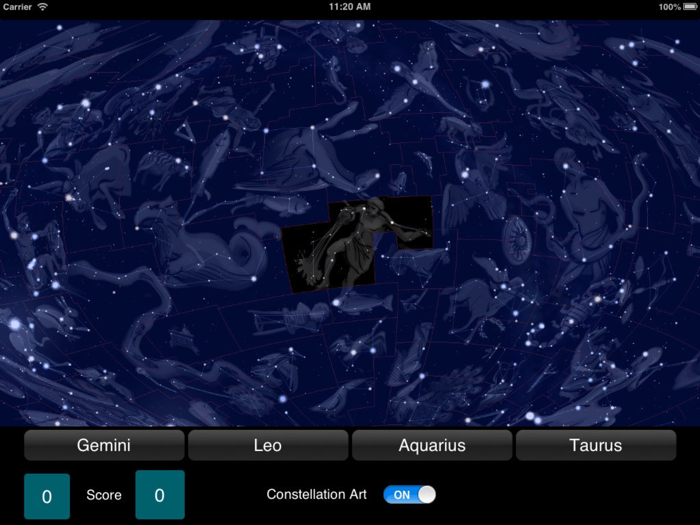Tap the 11:20 AM clock

350,7
